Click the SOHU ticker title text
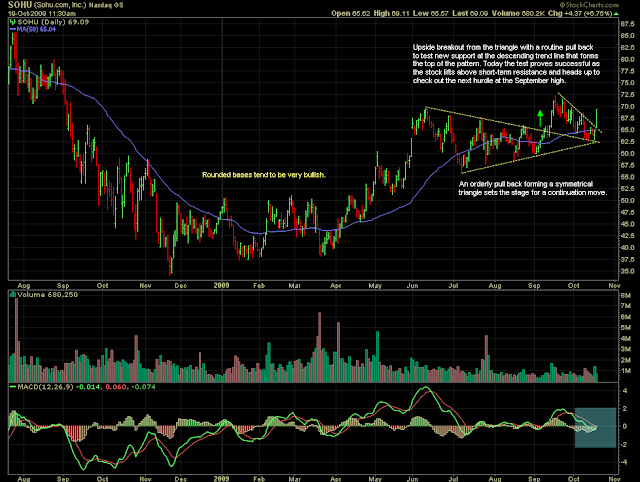Image resolution: width=640 pixels, height=482 pixels. click(20, 5)
